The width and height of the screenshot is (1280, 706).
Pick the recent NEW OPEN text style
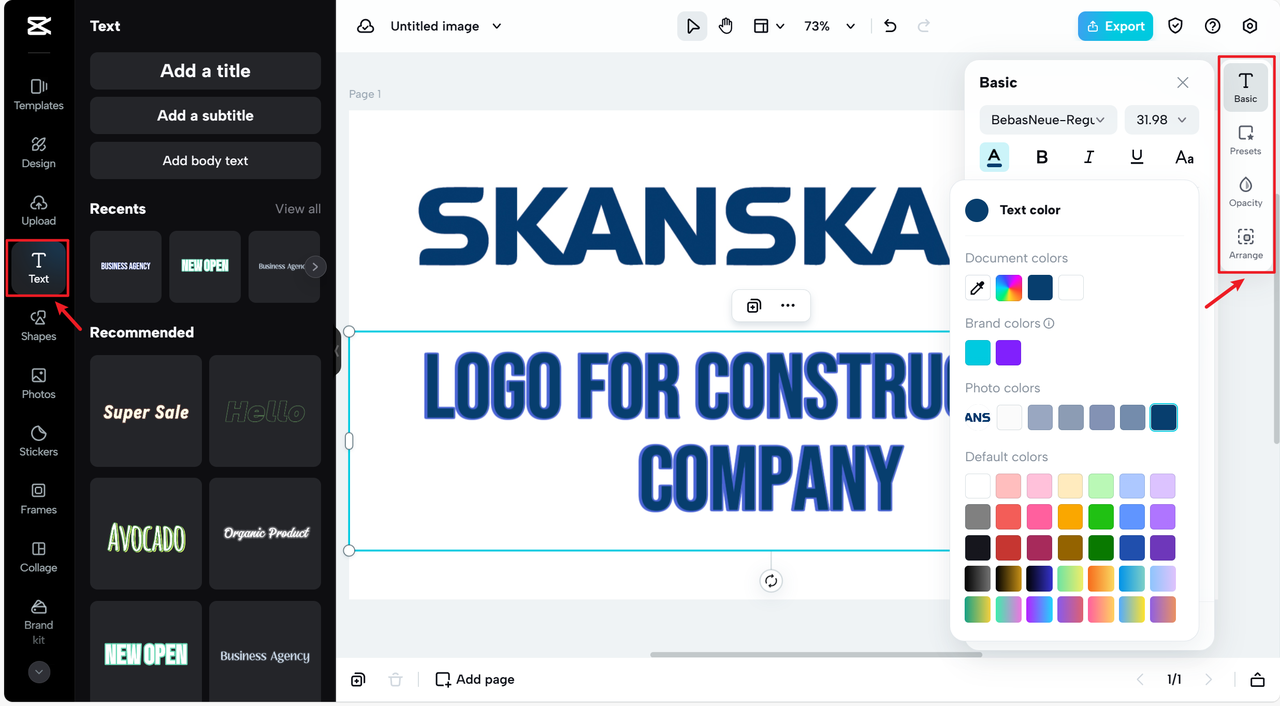[x=205, y=267]
